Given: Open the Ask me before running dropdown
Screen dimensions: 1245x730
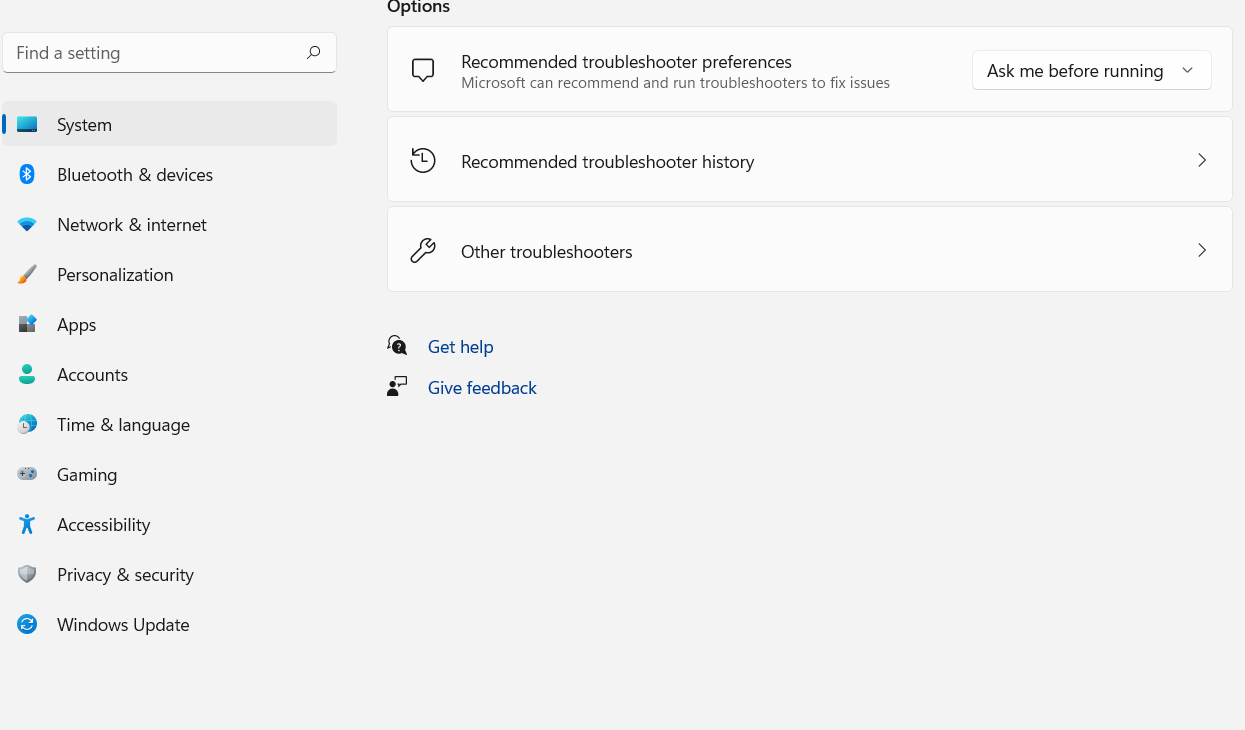Looking at the screenshot, I should point(1091,71).
